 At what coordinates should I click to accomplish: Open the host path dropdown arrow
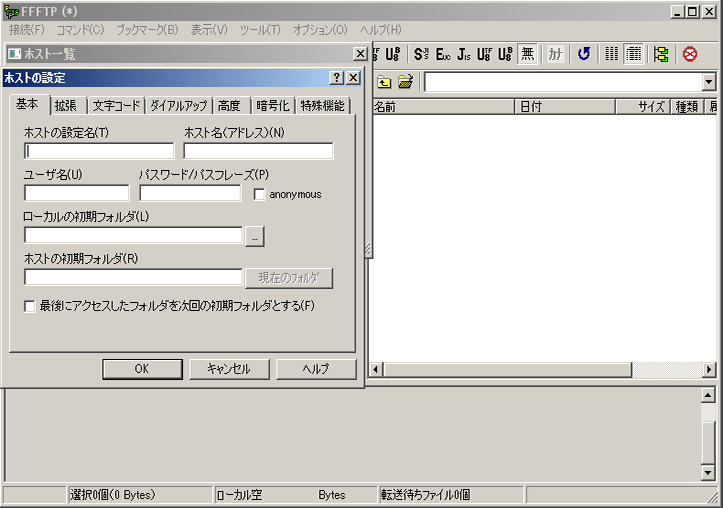point(709,83)
